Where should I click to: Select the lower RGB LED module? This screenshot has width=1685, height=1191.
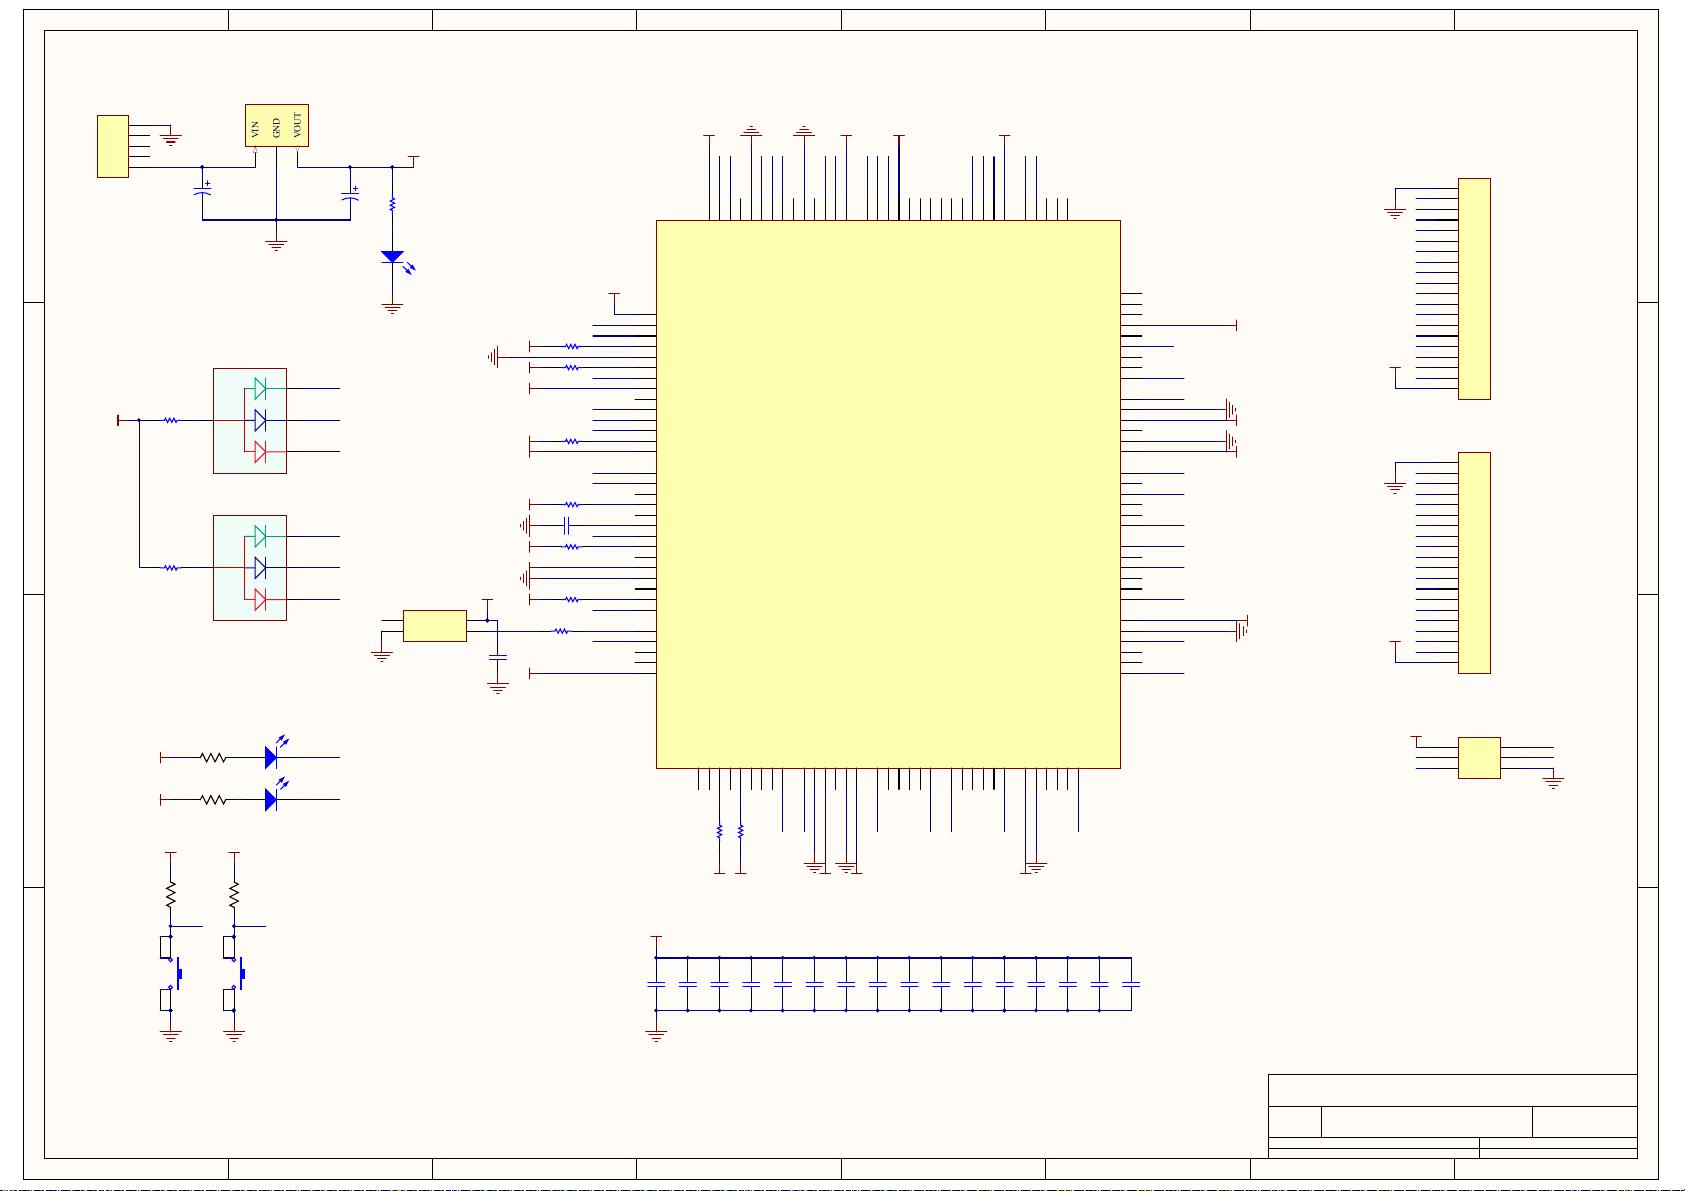[250, 567]
